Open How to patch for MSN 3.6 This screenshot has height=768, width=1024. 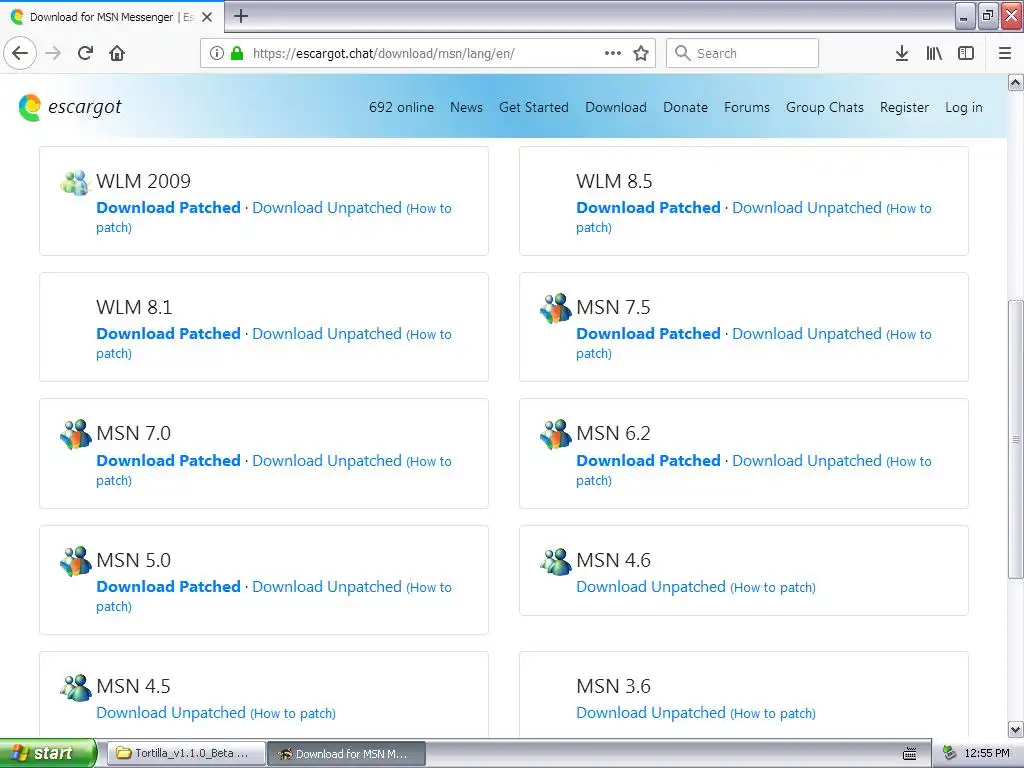coord(773,713)
